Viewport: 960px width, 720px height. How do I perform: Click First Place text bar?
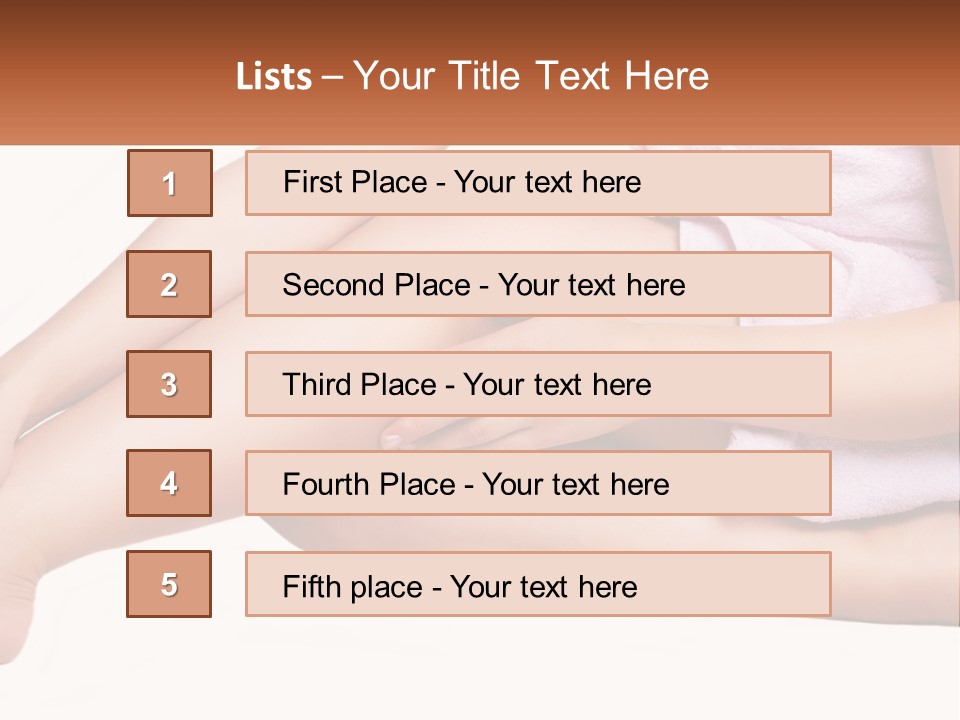[x=538, y=183]
